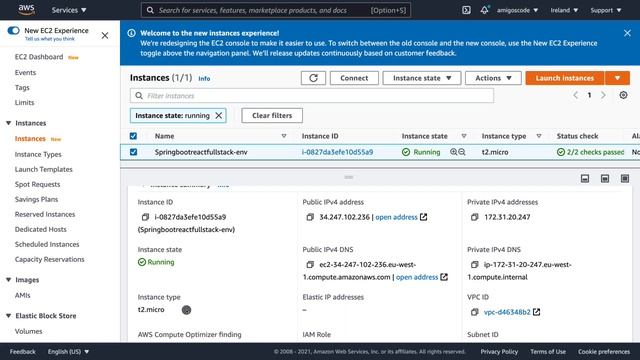Click the details panel resize handle
The width and height of the screenshot is (640, 360).
click(x=349, y=177)
